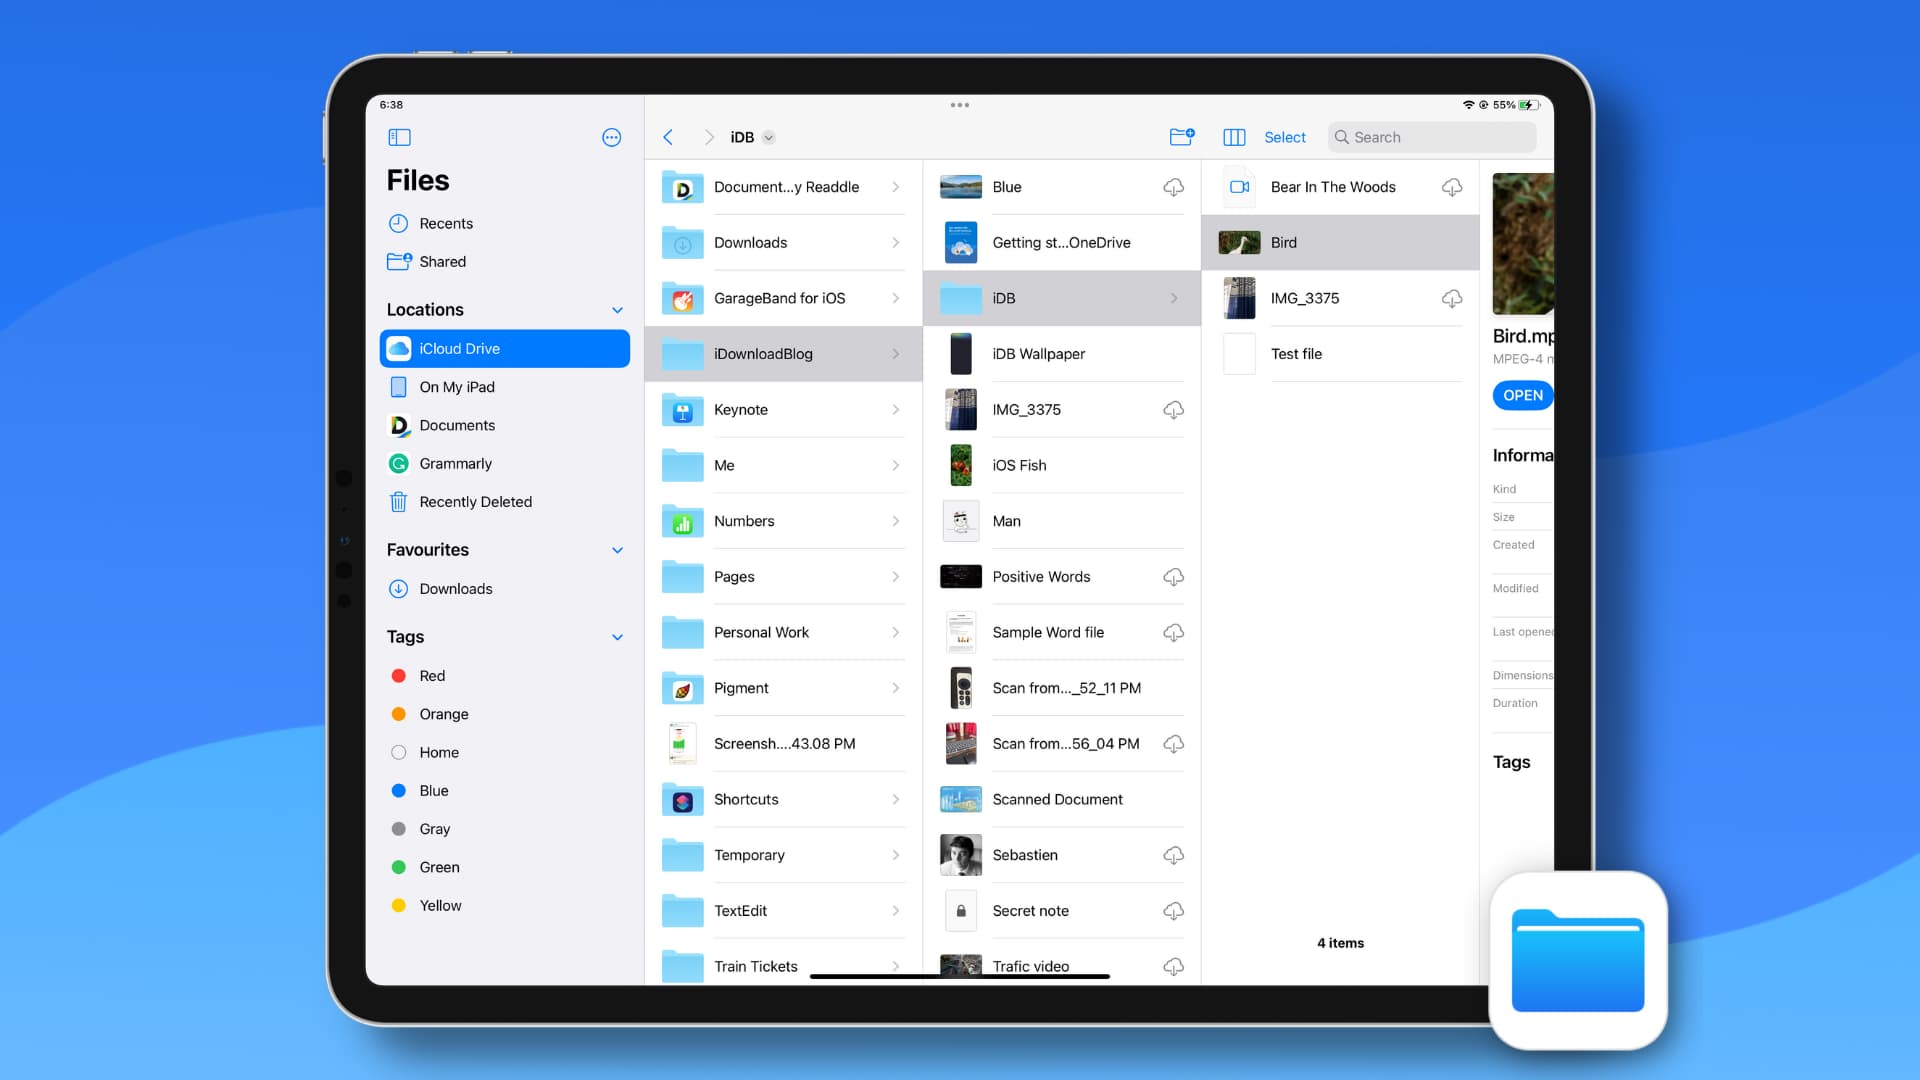Toggle the sidebar panel icon
Screen dimensions: 1920x1080
[x=399, y=137]
